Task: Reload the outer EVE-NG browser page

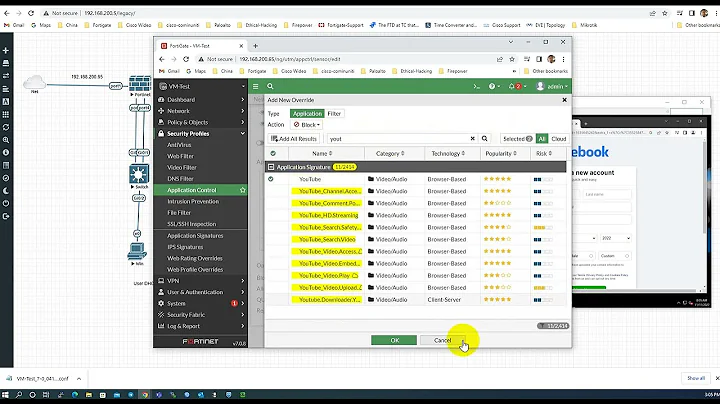Action: coord(31,13)
